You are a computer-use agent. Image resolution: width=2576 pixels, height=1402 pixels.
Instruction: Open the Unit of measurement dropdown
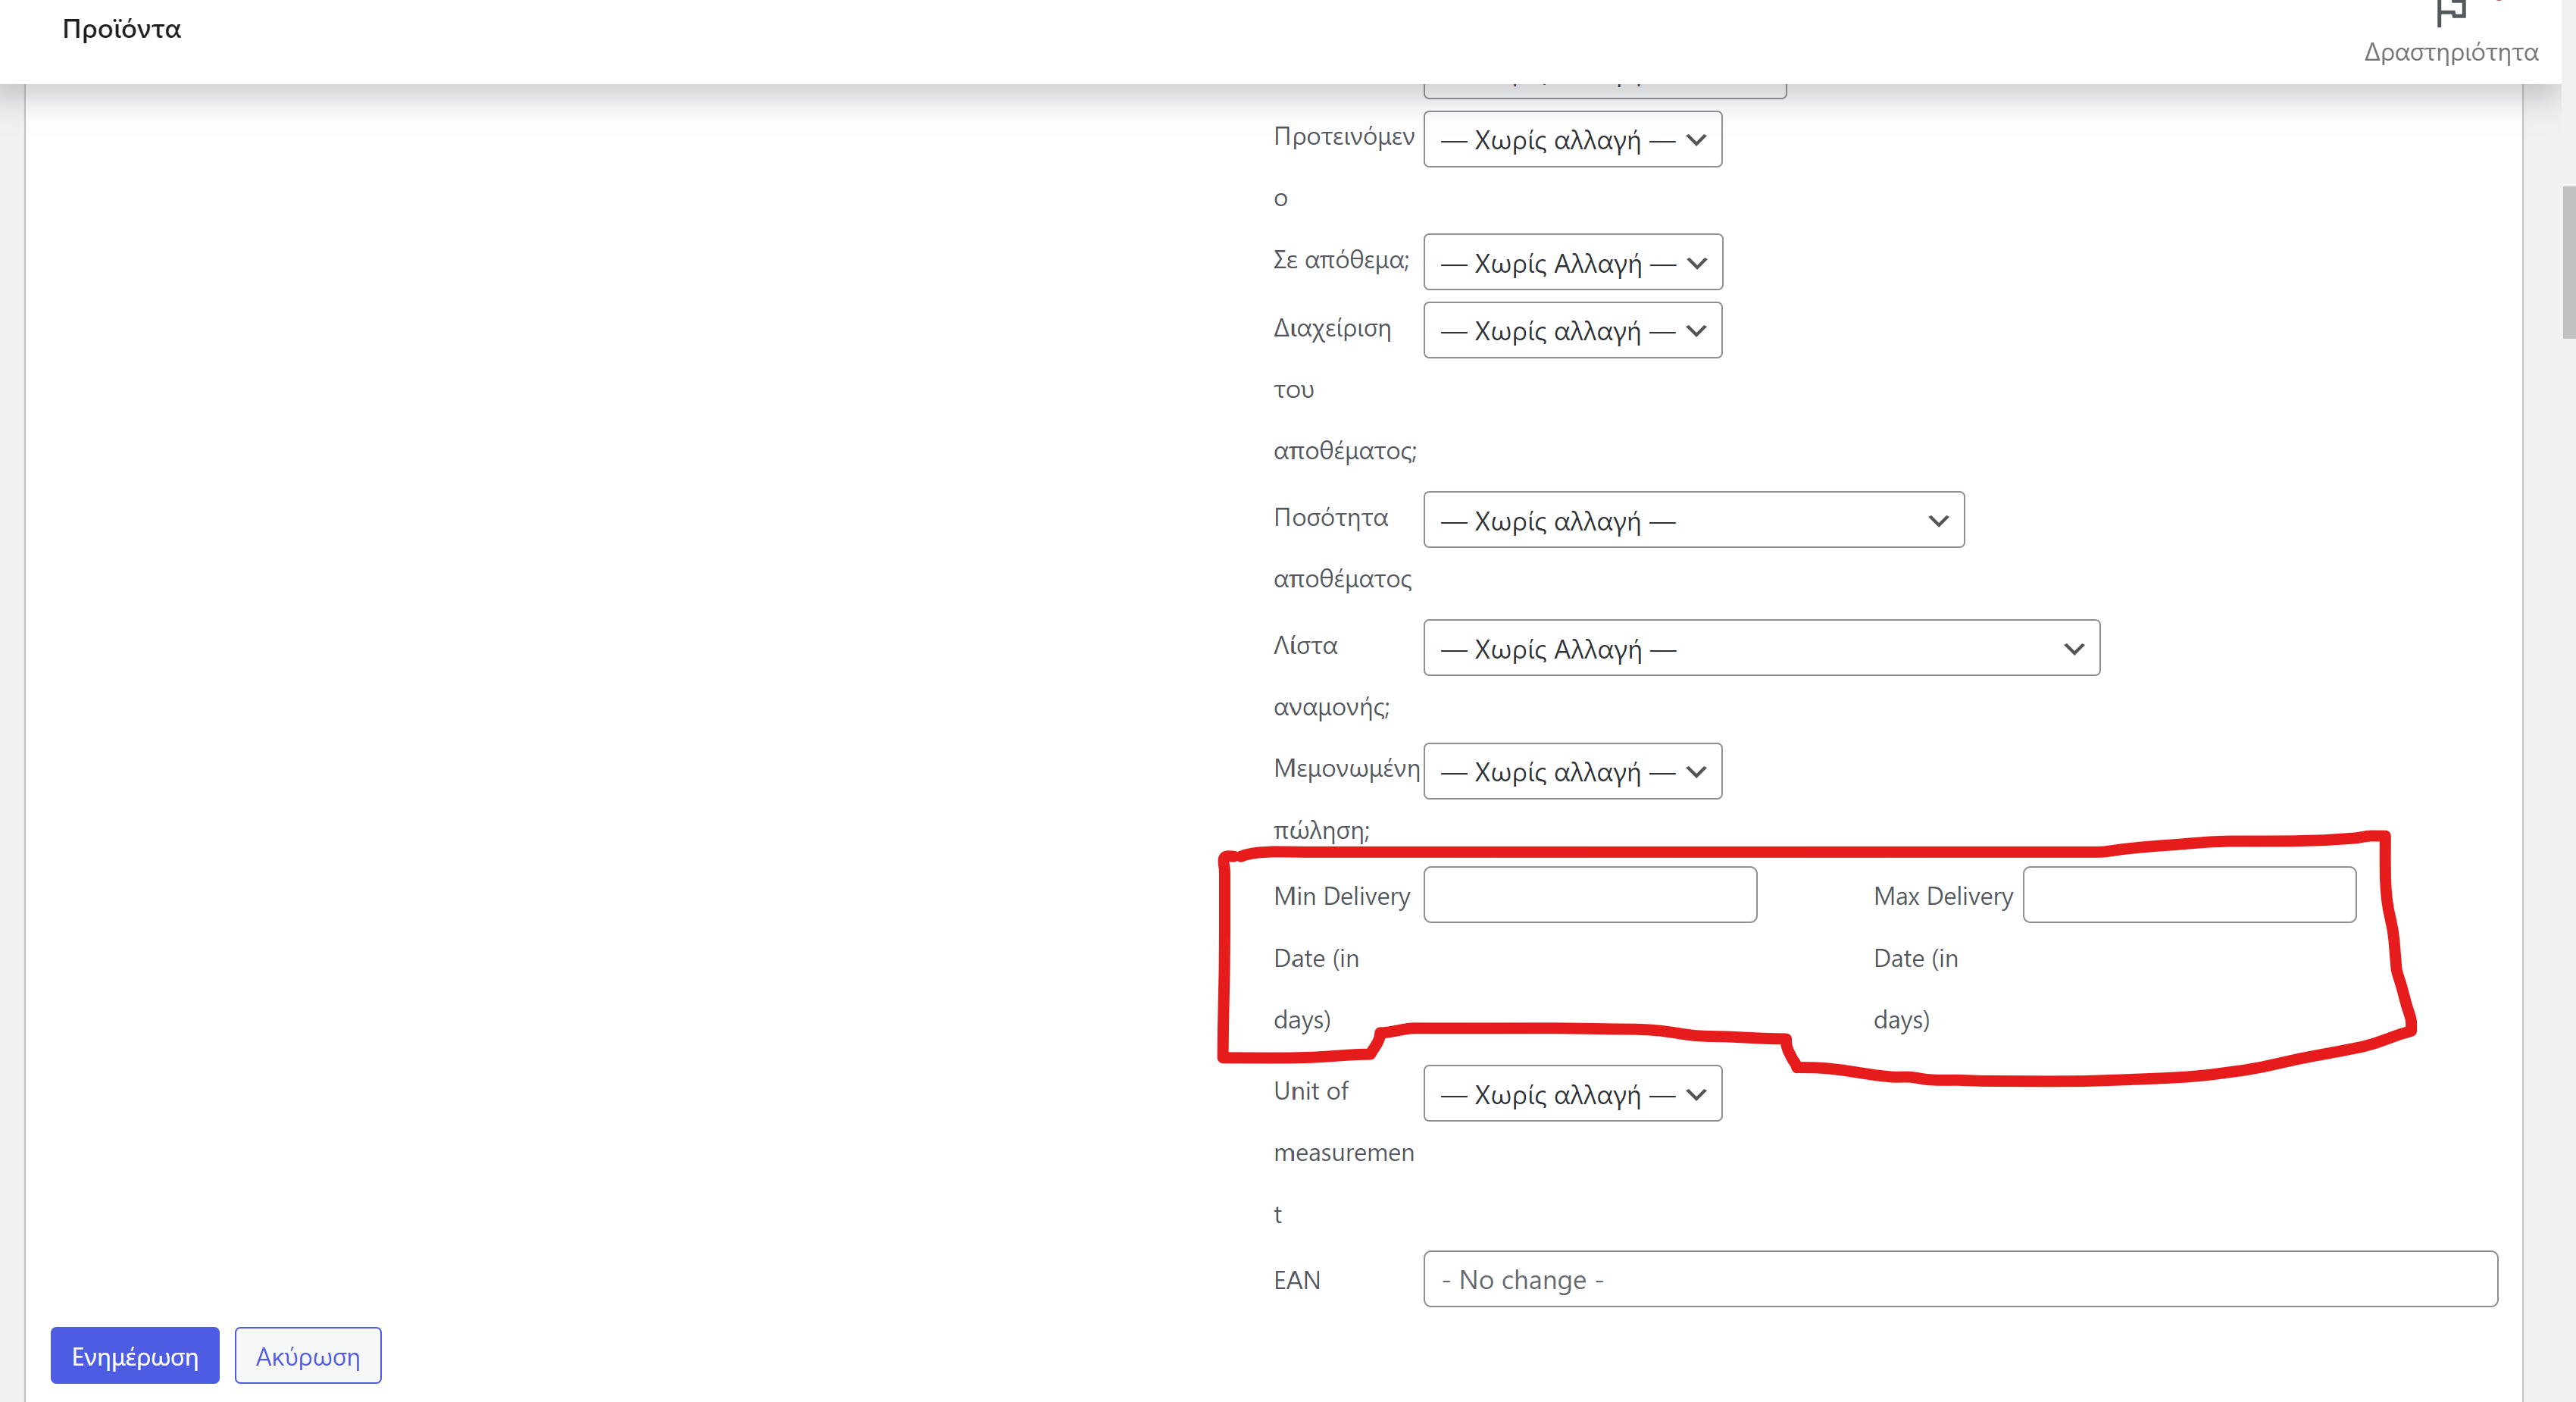(x=1571, y=1094)
